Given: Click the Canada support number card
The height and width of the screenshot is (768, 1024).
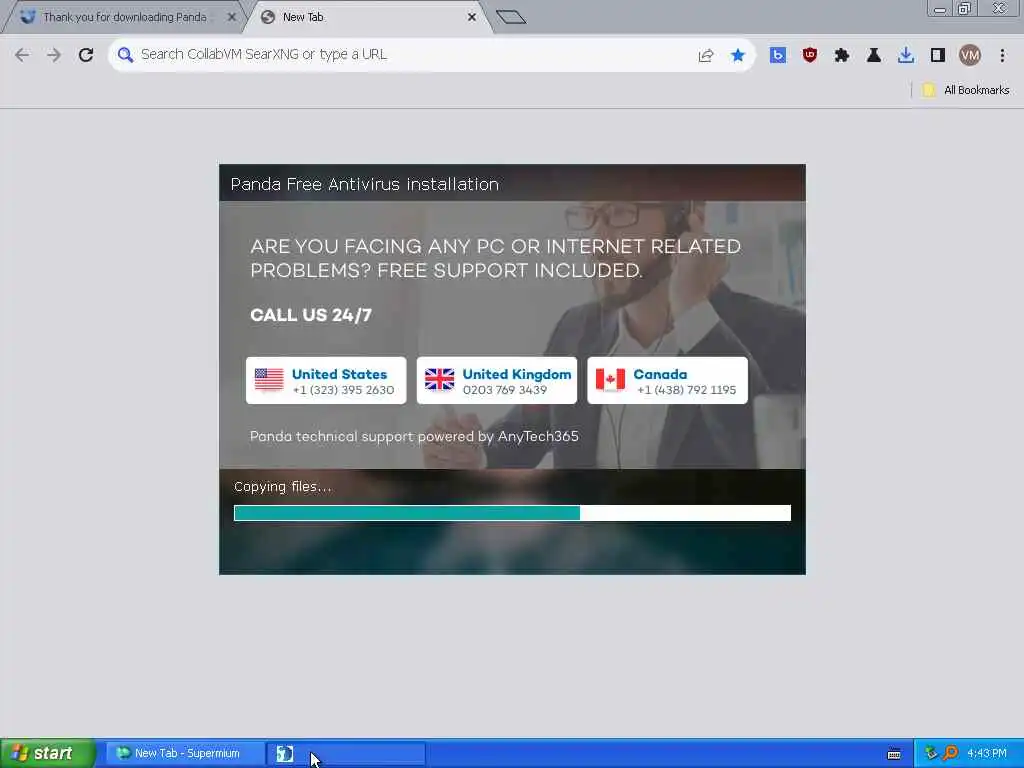Looking at the screenshot, I should coord(667,381).
